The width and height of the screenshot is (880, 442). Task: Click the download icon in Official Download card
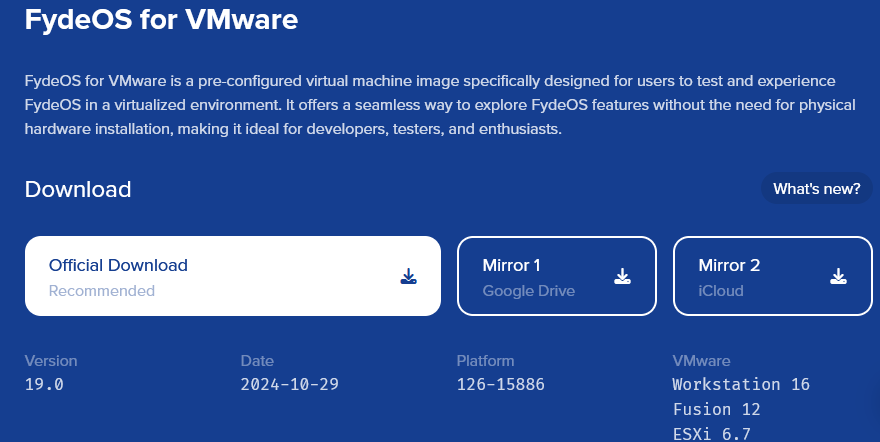409,276
